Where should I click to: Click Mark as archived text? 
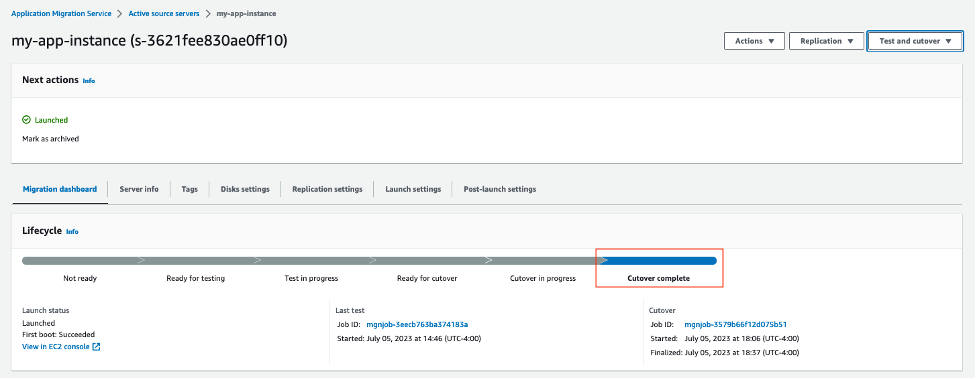point(50,139)
